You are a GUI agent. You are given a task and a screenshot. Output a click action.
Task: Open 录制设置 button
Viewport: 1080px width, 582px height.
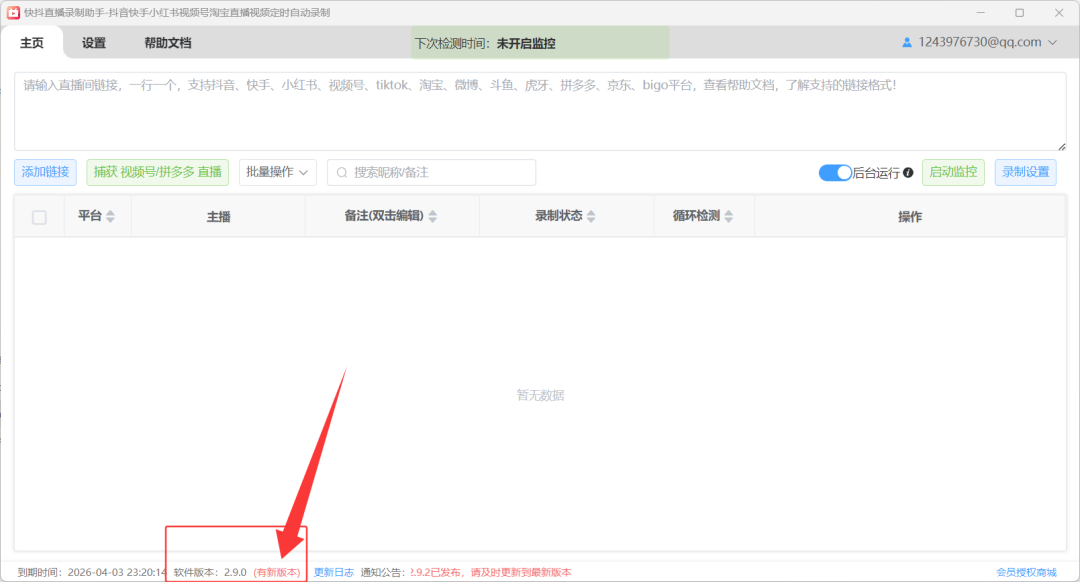1026,172
